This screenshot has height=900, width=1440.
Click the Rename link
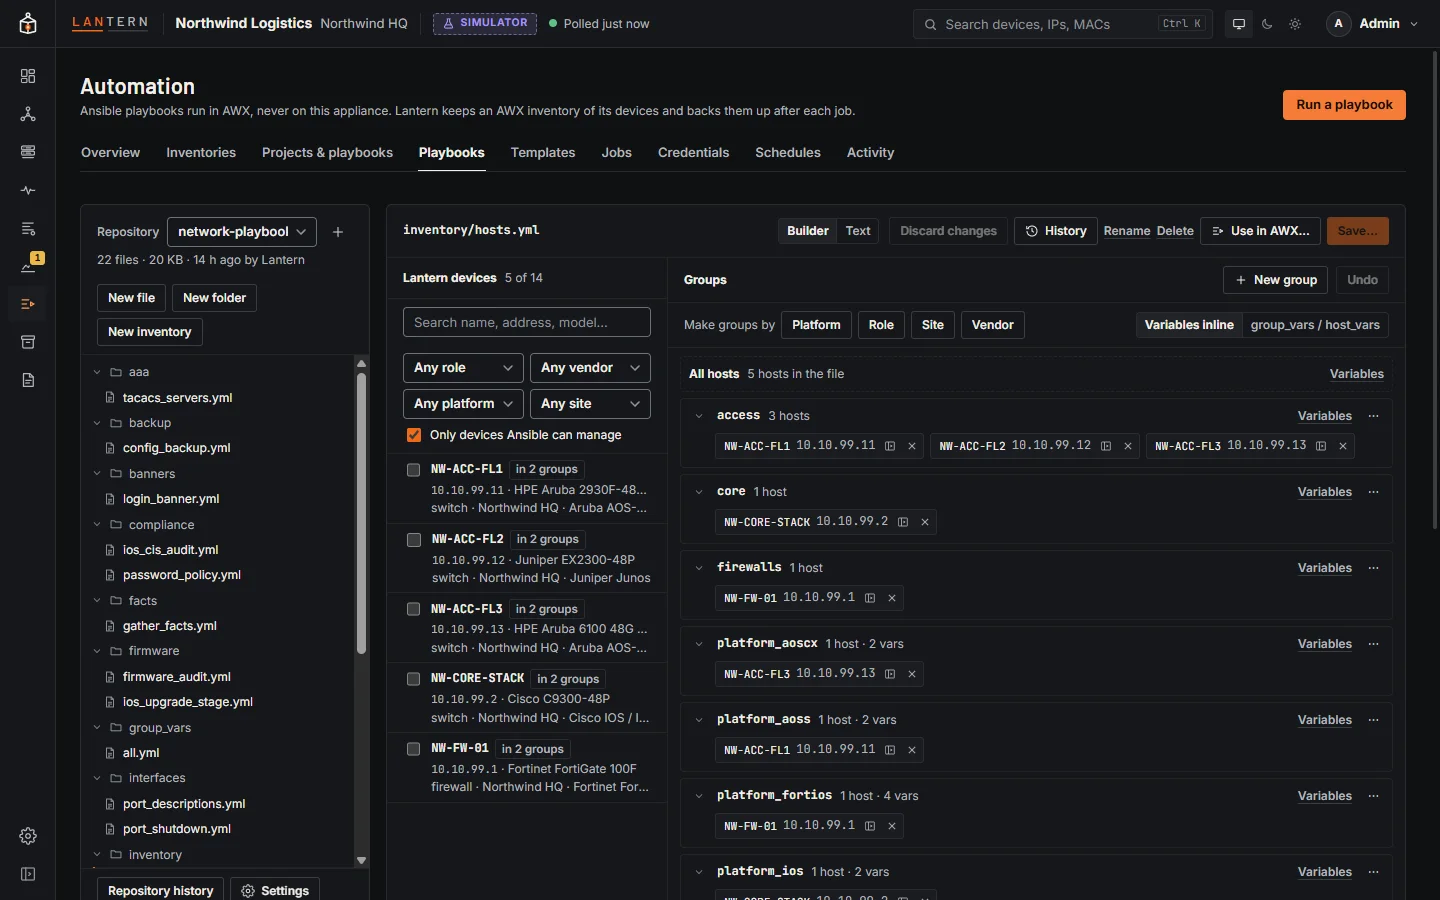pyautogui.click(x=1127, y=231)
